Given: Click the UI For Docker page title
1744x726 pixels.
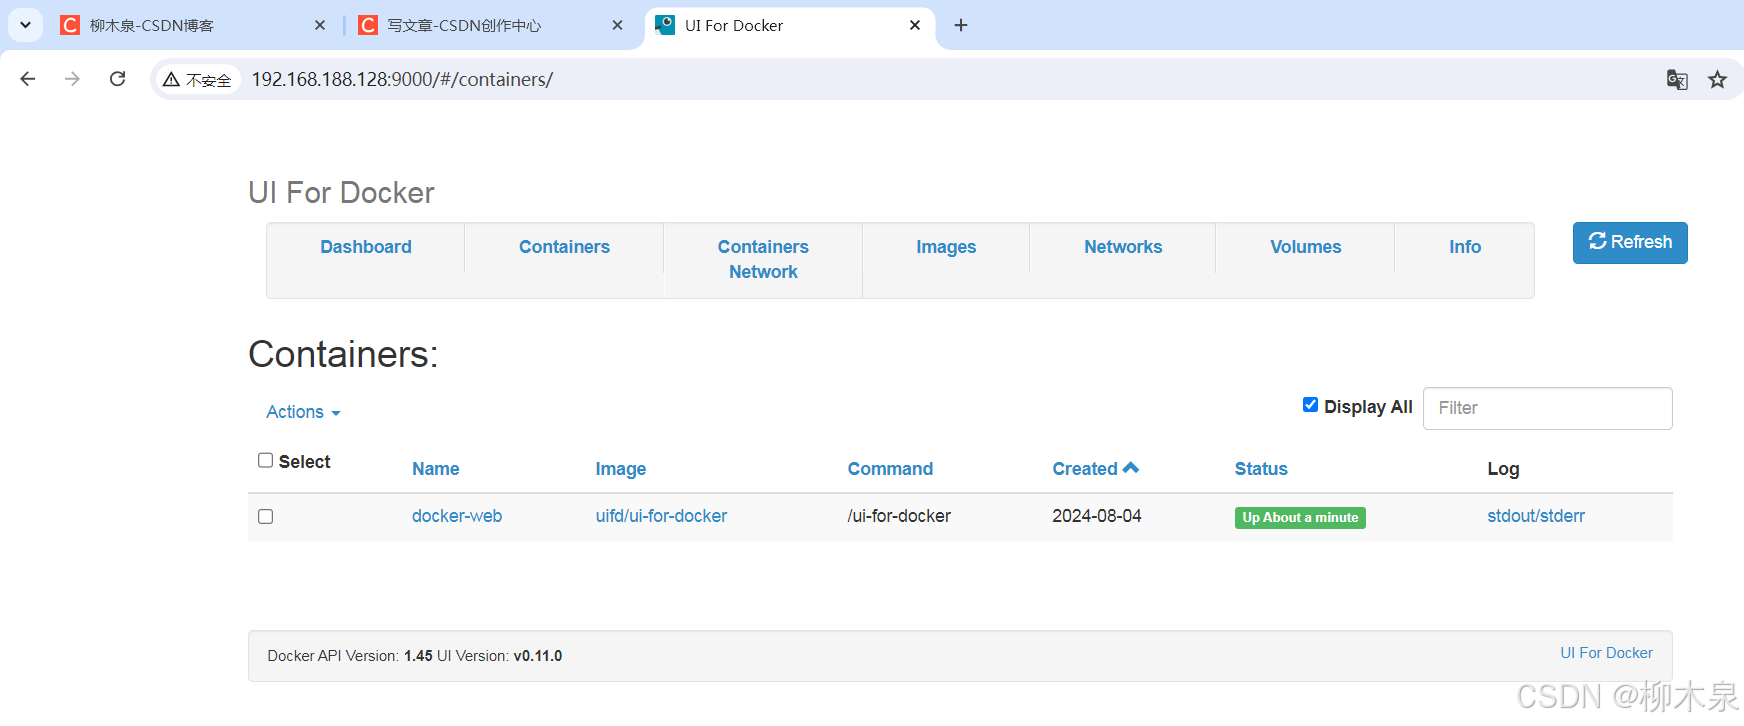Looking at the screenshot, I should 341,192.
